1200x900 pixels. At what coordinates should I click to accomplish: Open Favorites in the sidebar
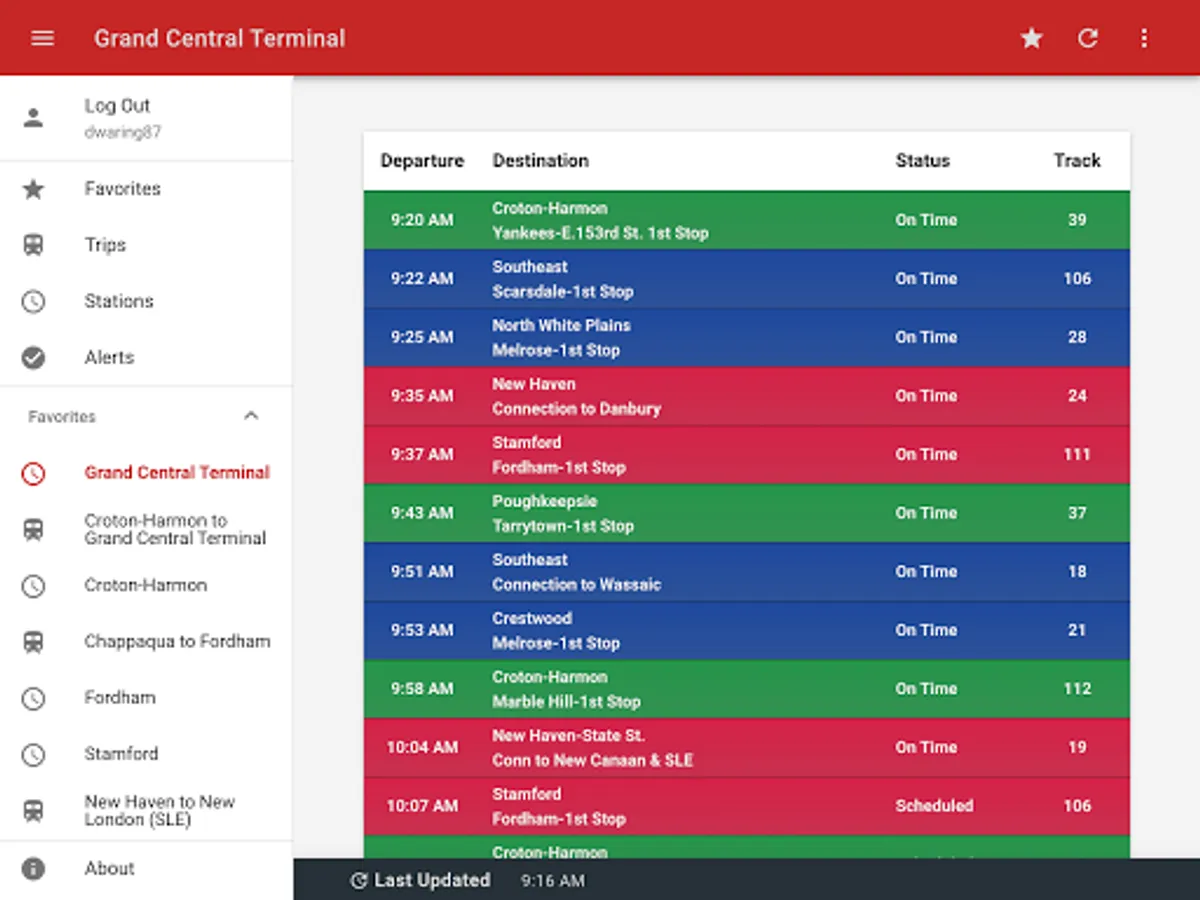[146, 188]
